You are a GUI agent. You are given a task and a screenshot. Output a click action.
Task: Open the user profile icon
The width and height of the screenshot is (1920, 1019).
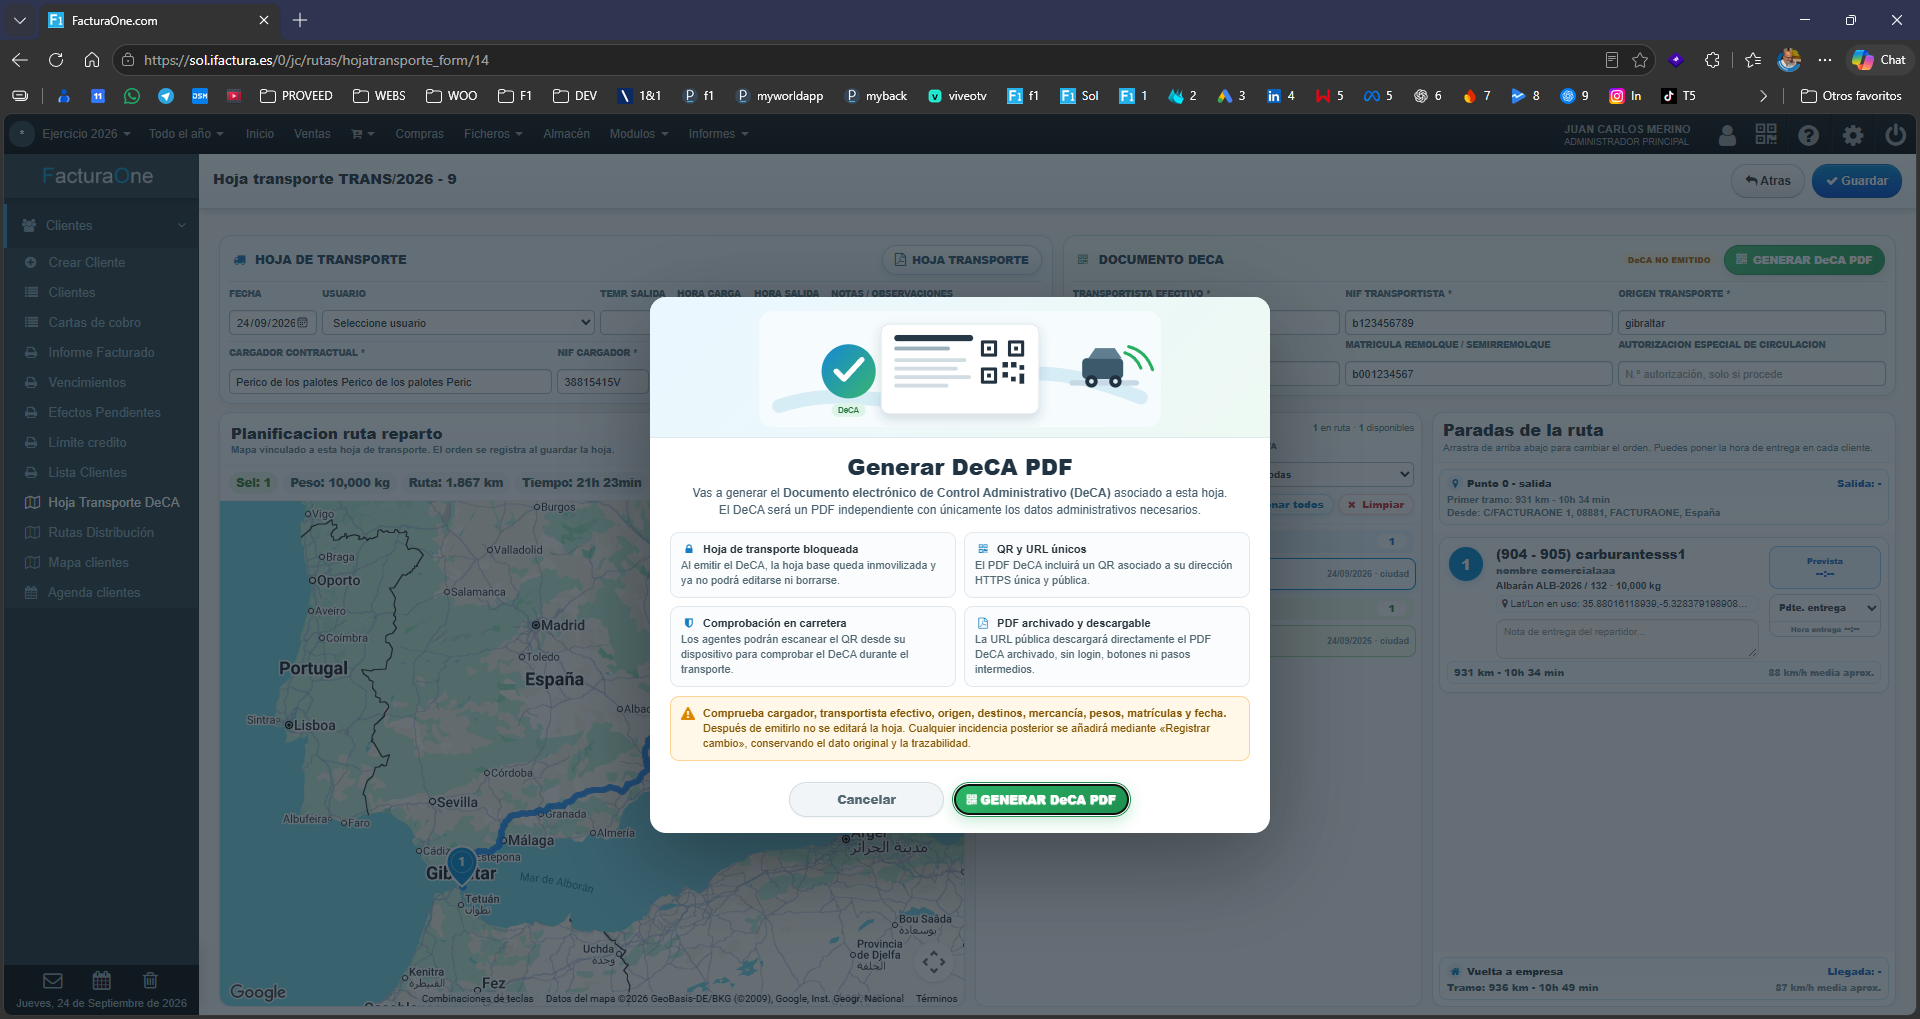click(1727, 135)
